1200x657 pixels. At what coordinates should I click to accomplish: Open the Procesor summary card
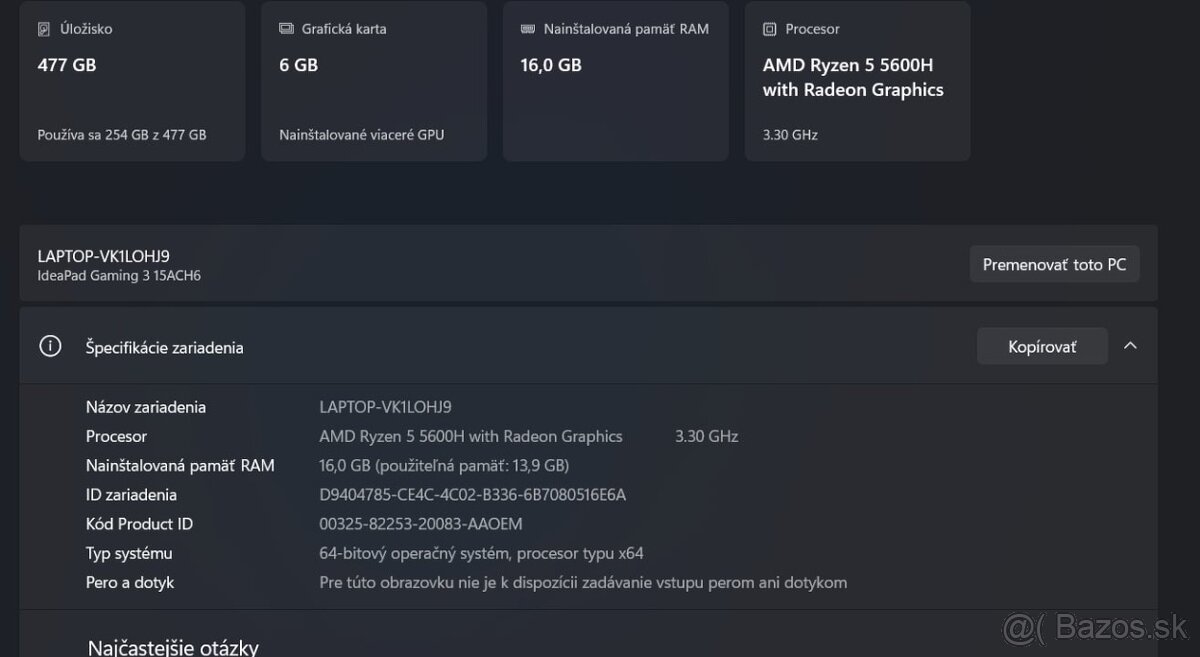856,80
